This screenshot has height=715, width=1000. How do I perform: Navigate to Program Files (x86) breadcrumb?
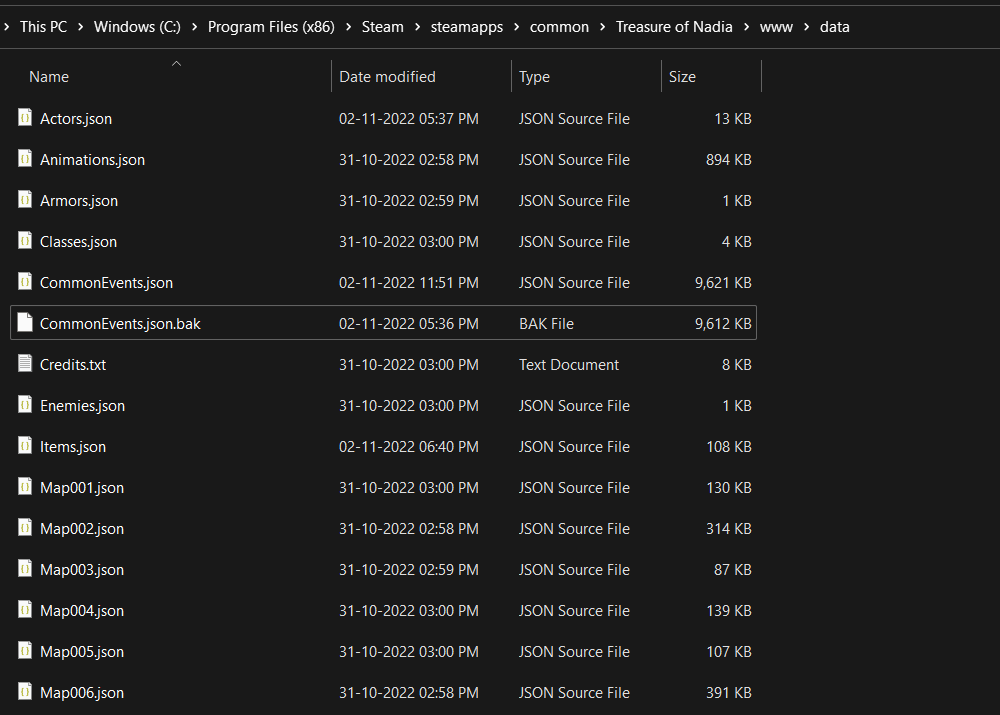(273, 27)
